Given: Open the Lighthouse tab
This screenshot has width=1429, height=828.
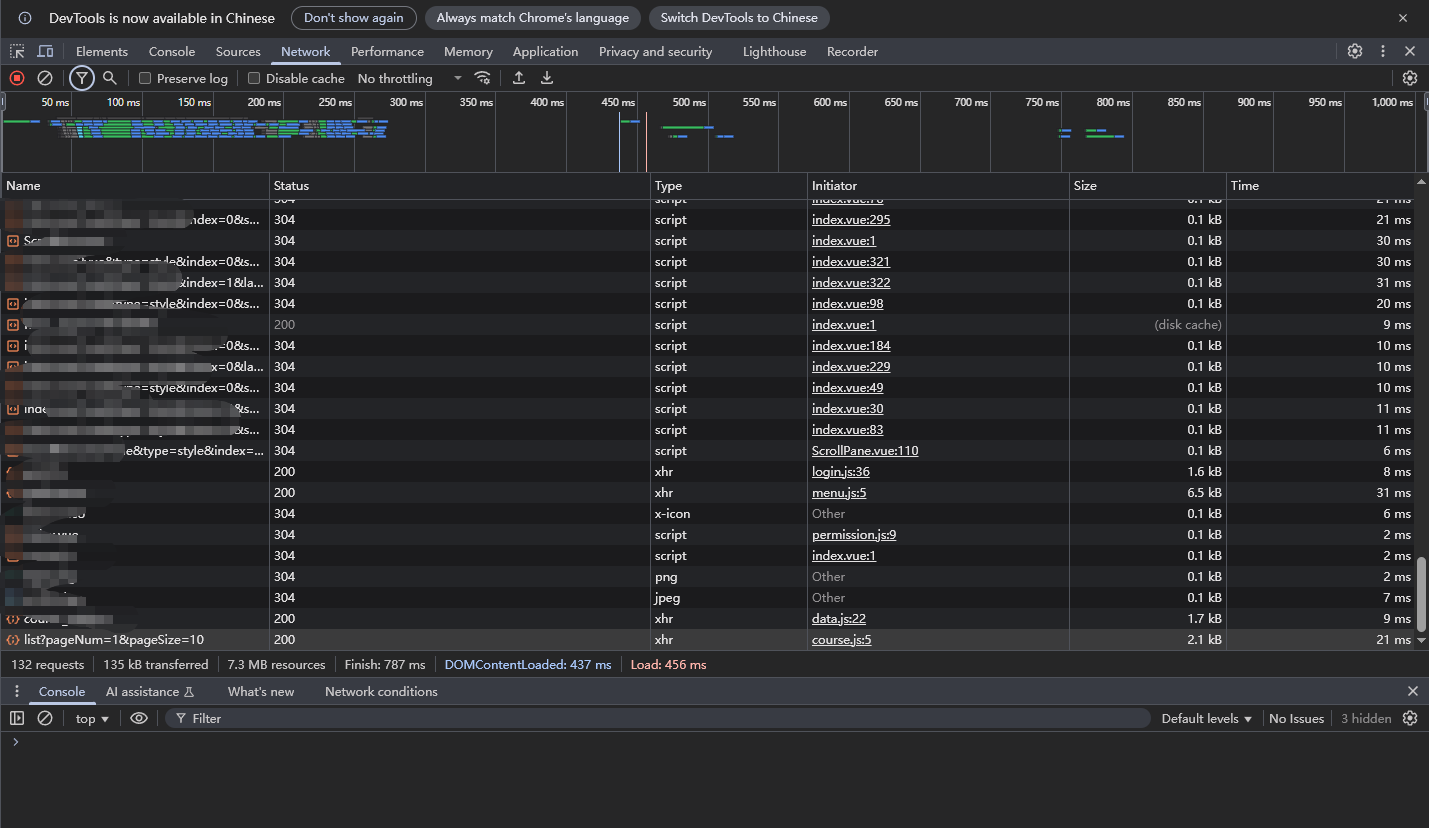Looking at the screenshot, I should pos(774,51).
